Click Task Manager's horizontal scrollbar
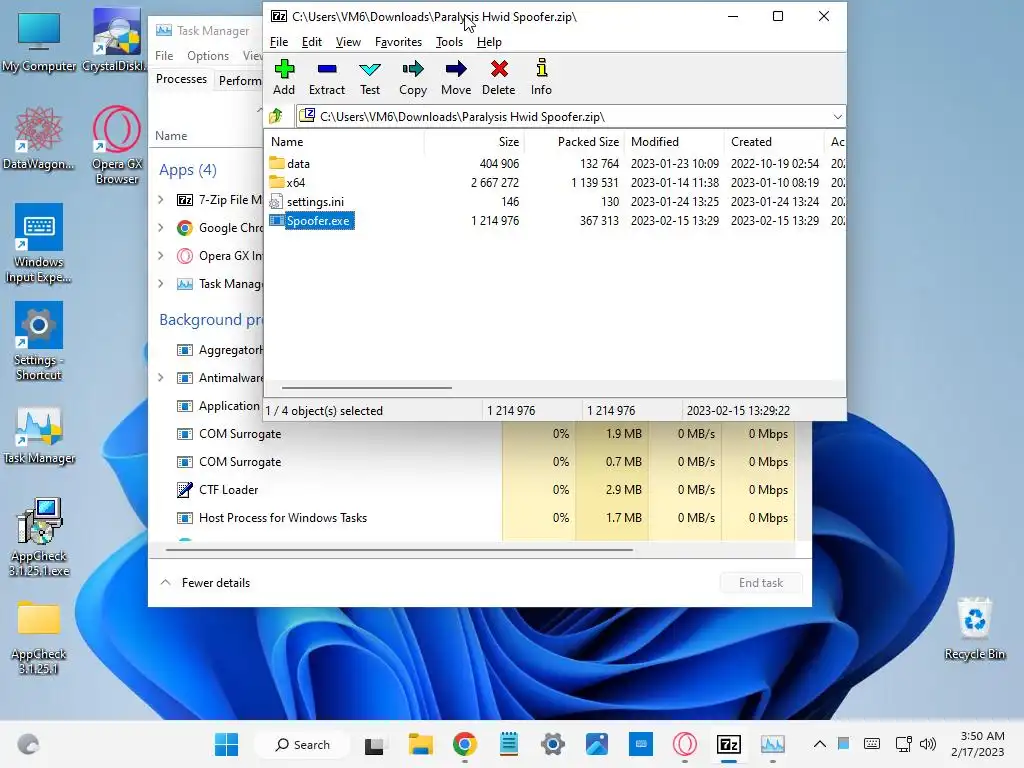 (399, 550)
